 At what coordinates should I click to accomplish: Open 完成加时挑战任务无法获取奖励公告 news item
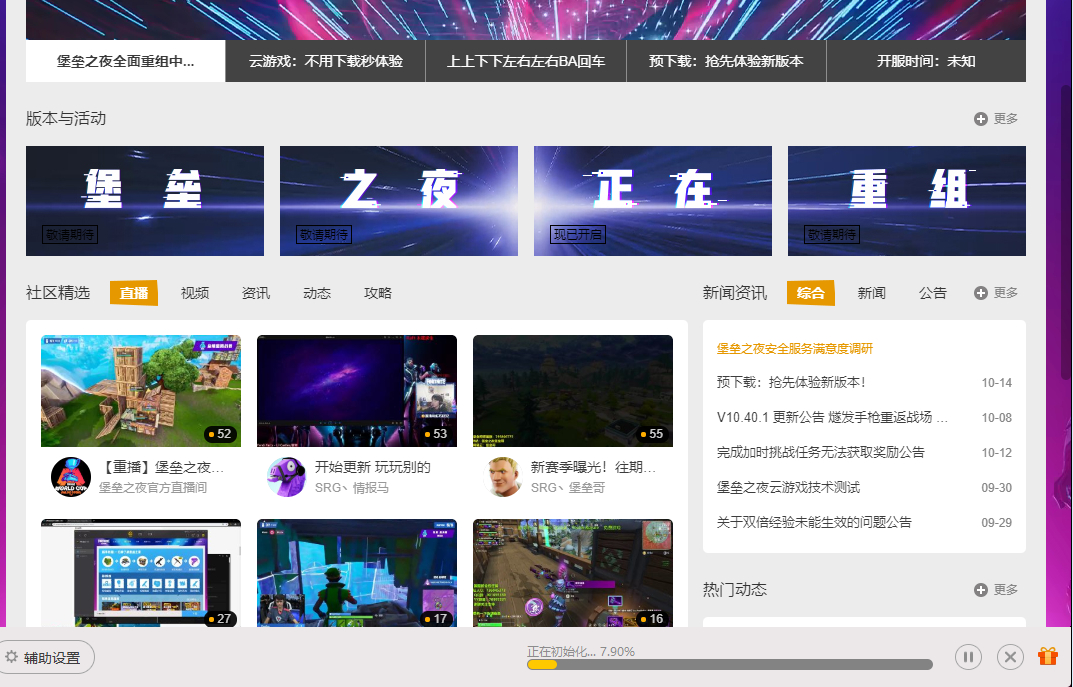pyautogui.click(x=820, y=452)
